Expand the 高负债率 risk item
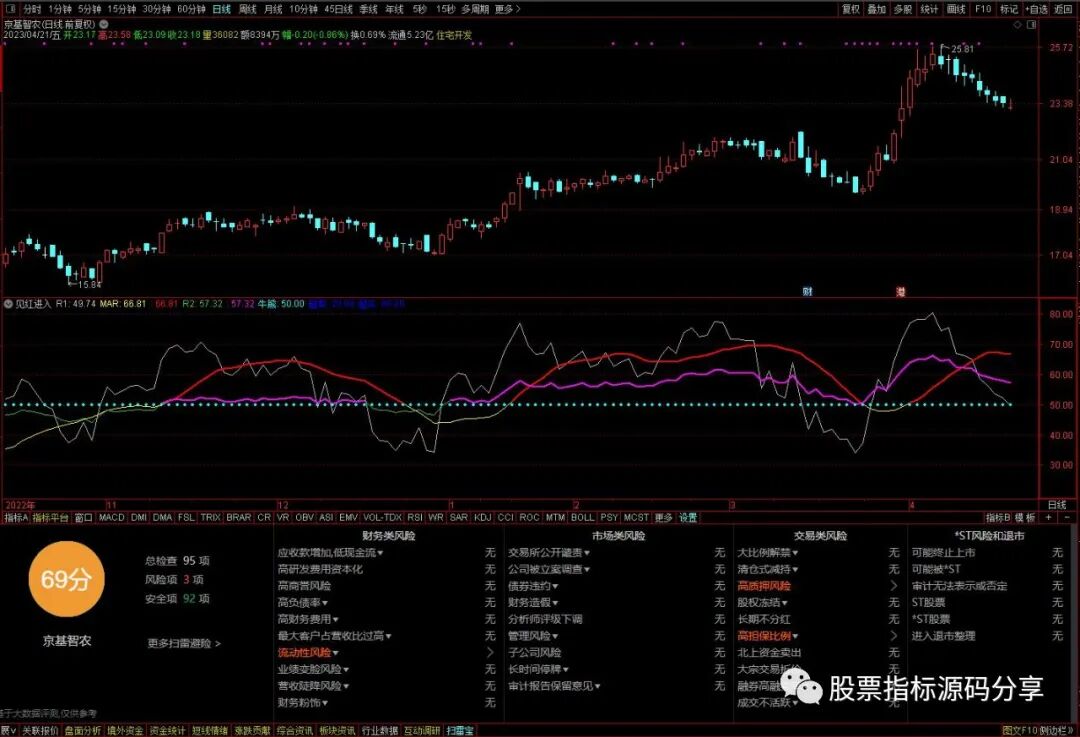1080x737 pixels. pos(303,603)
